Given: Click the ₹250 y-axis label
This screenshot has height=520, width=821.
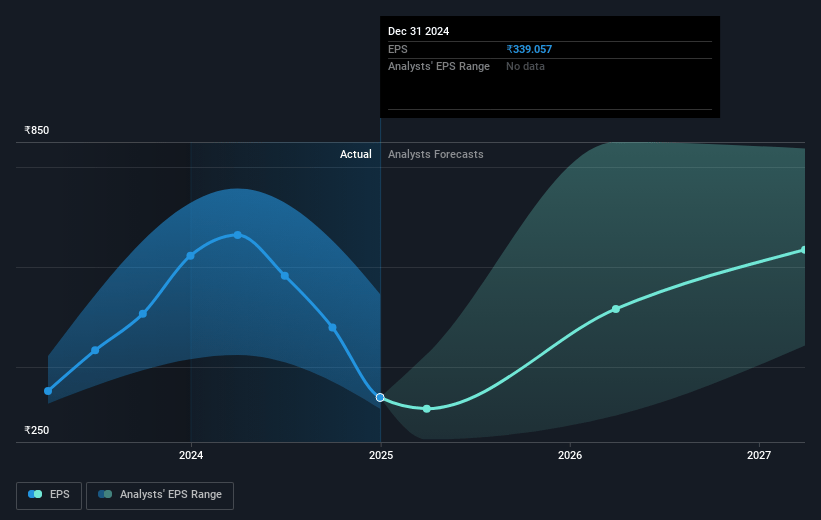Looking at the screenshot, I should 37,430.
